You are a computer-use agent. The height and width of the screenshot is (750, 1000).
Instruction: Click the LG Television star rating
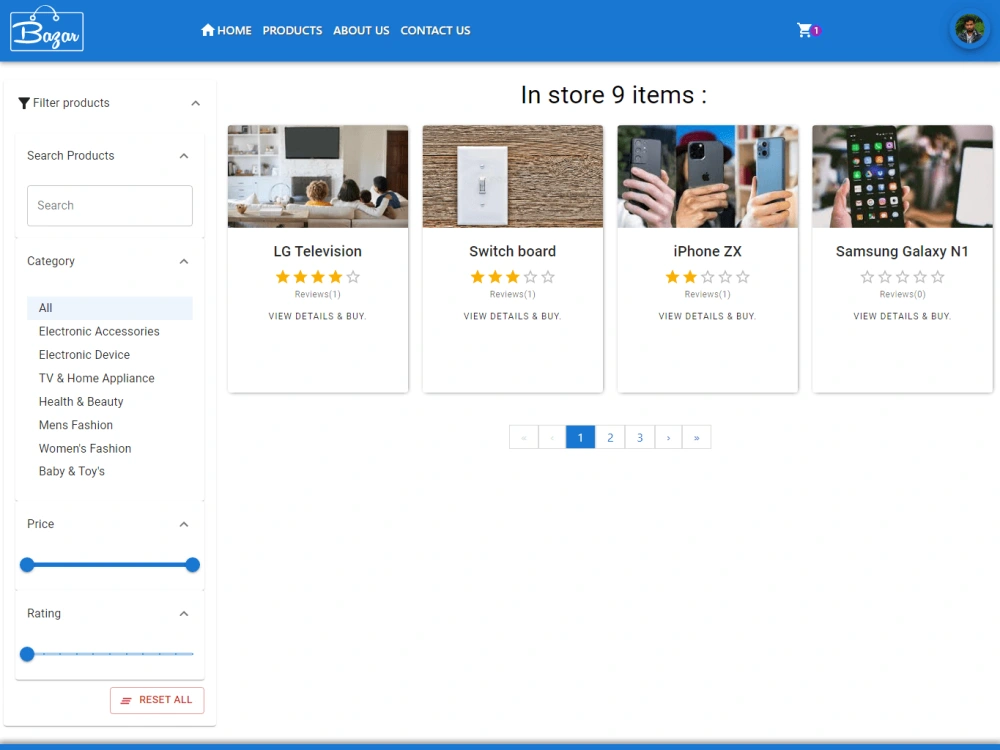pos(318,277)
